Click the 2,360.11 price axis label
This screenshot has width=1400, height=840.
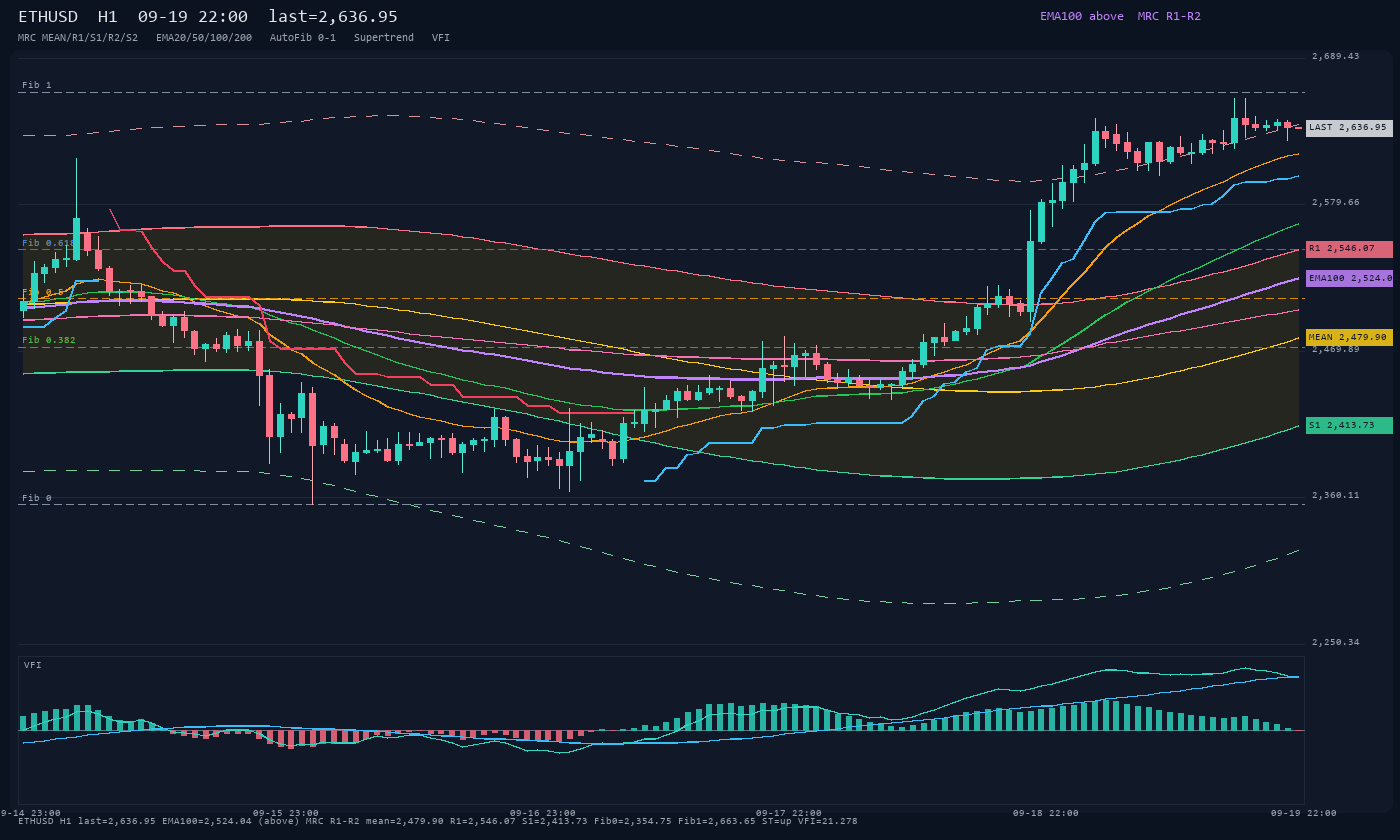[x=1336, y=495]
